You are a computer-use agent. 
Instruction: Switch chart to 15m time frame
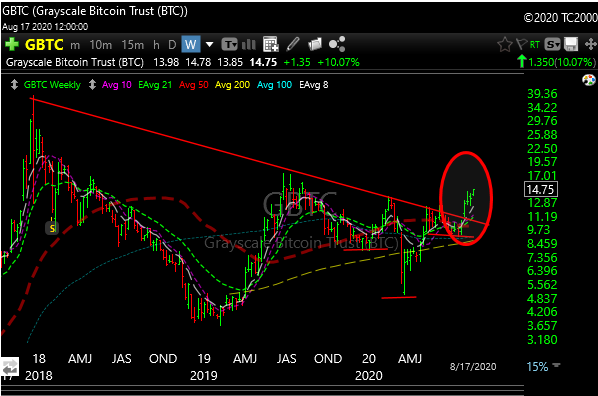[x=133, y=45]
